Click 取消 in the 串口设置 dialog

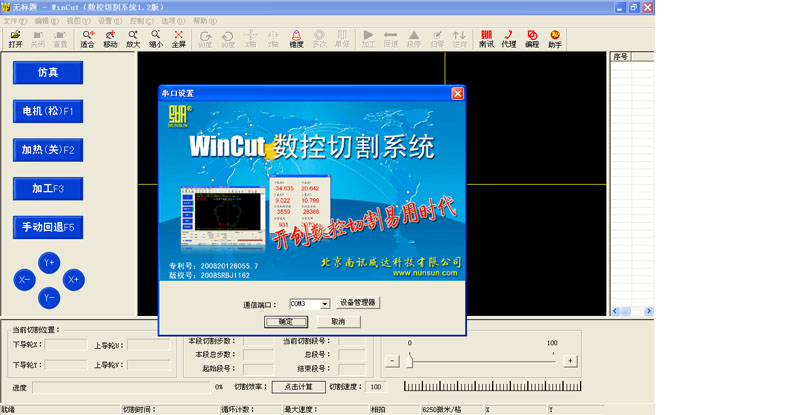pos(338,322)
